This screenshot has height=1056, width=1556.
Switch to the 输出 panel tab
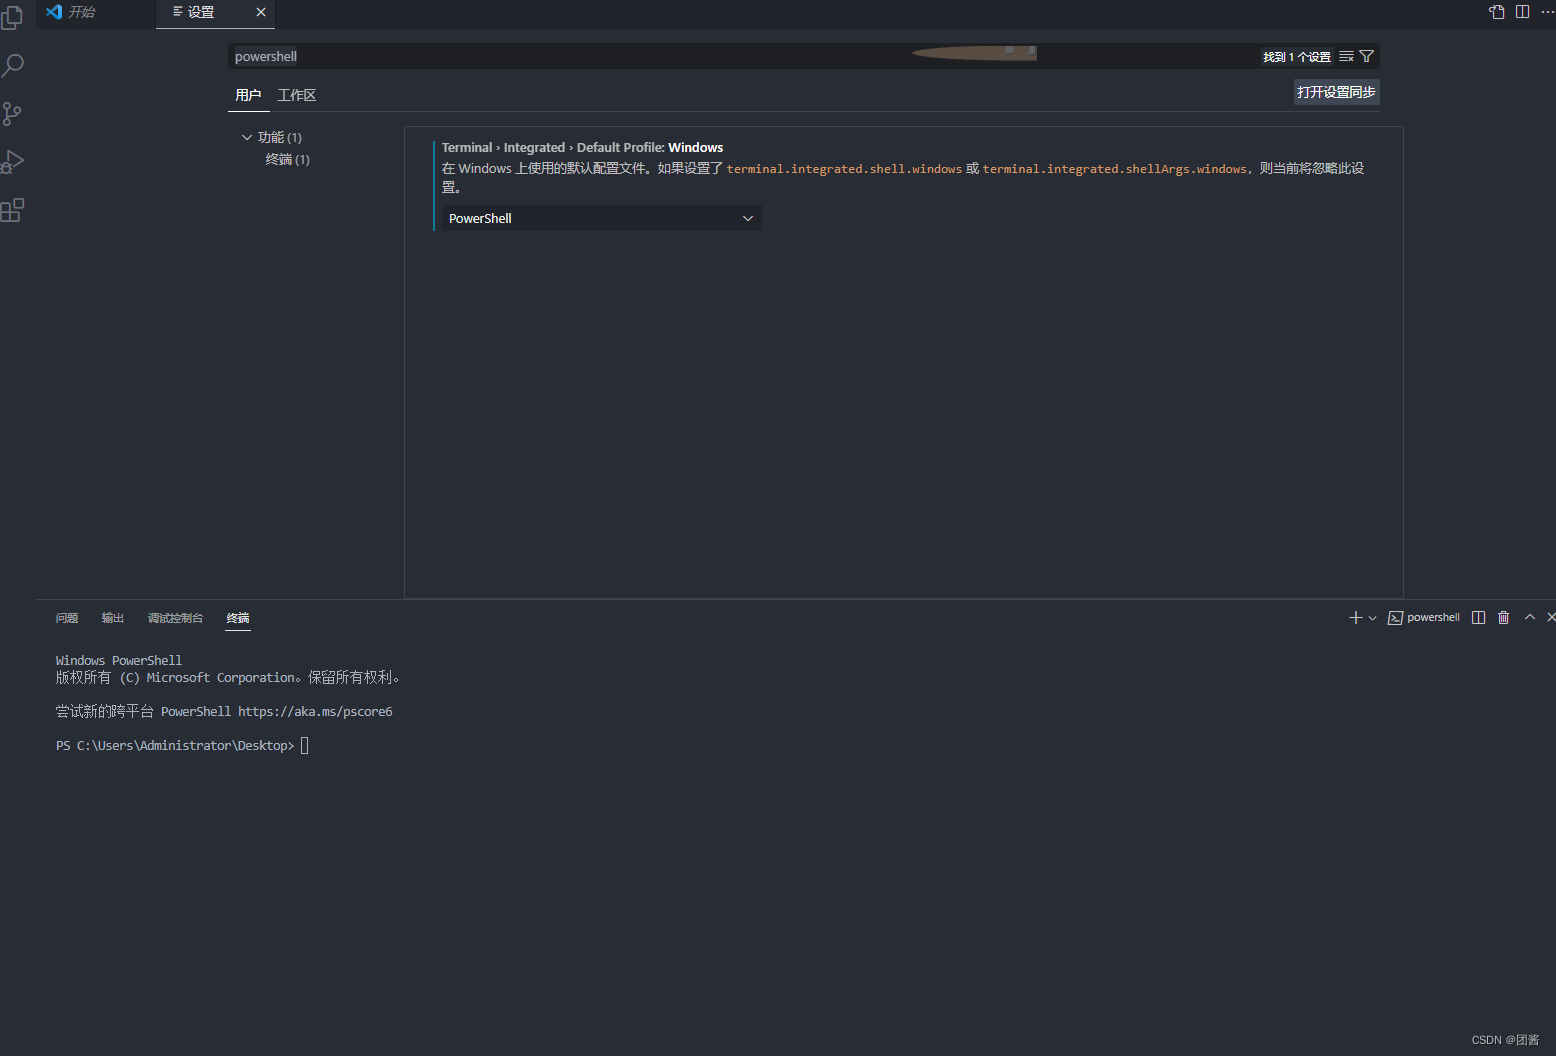[x=112, y=618]
